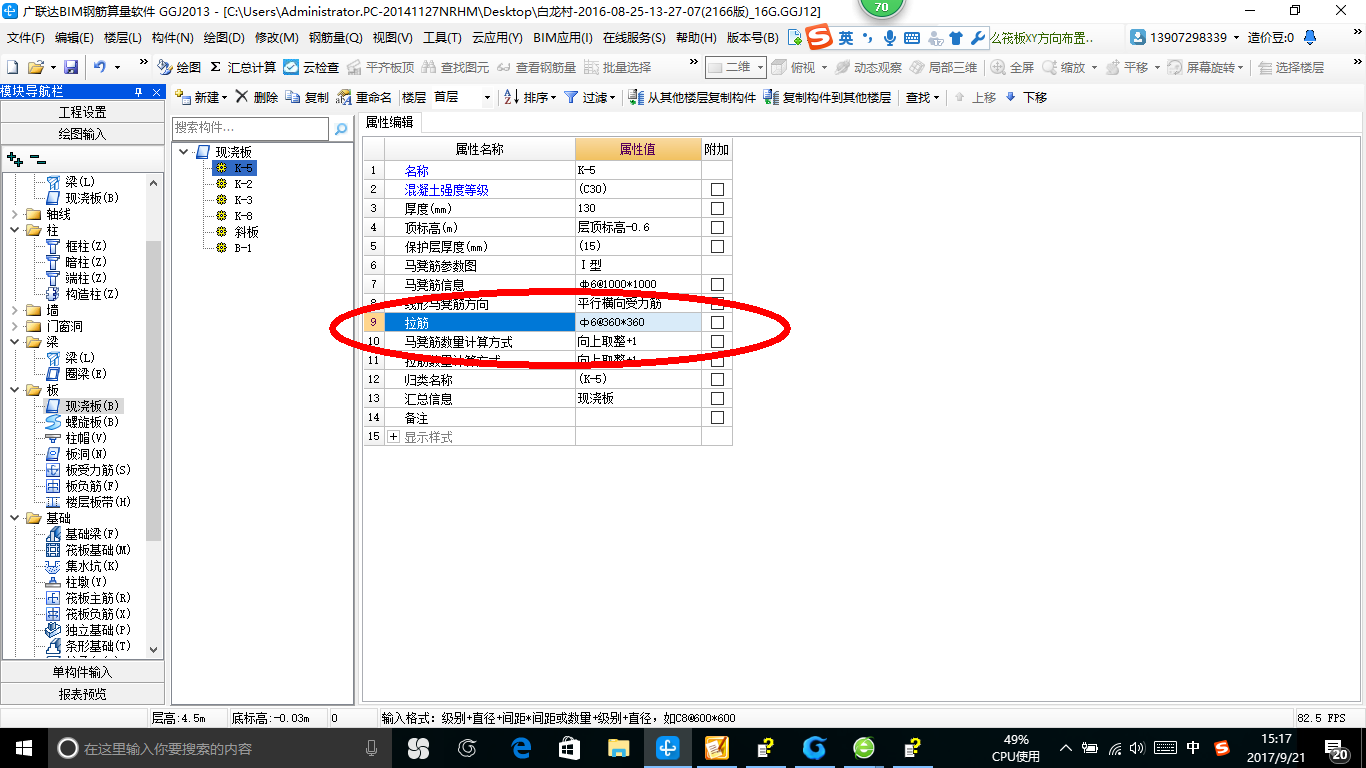Toggle 附加 checkbox for 汇总信息
The height and width of the screenshot is (768, 1366).
(717, 399)
